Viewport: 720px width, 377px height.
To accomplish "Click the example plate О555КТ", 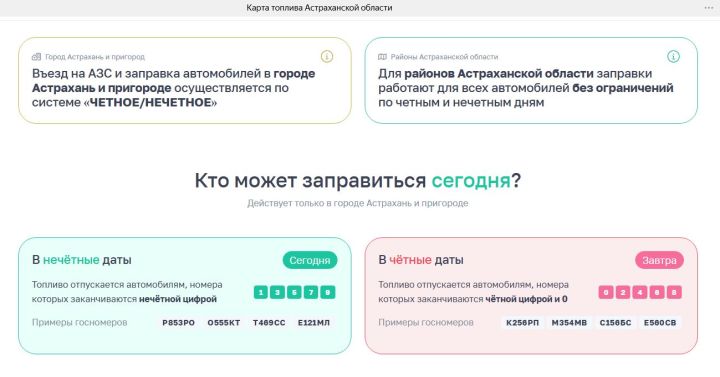I will 224,323.
